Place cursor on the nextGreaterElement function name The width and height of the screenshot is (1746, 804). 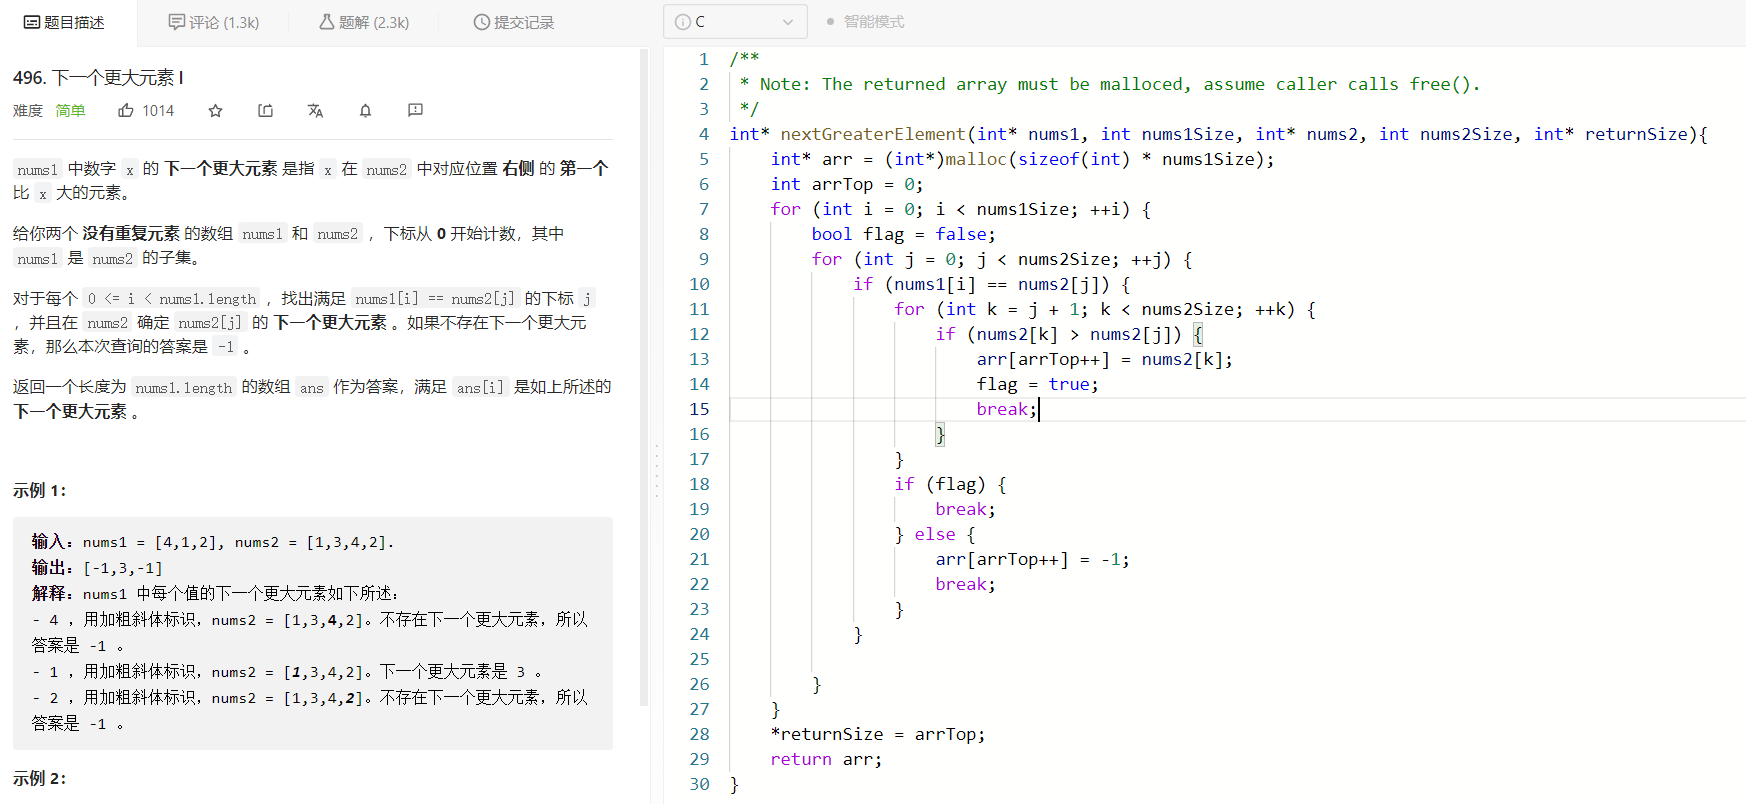point(872,134)
